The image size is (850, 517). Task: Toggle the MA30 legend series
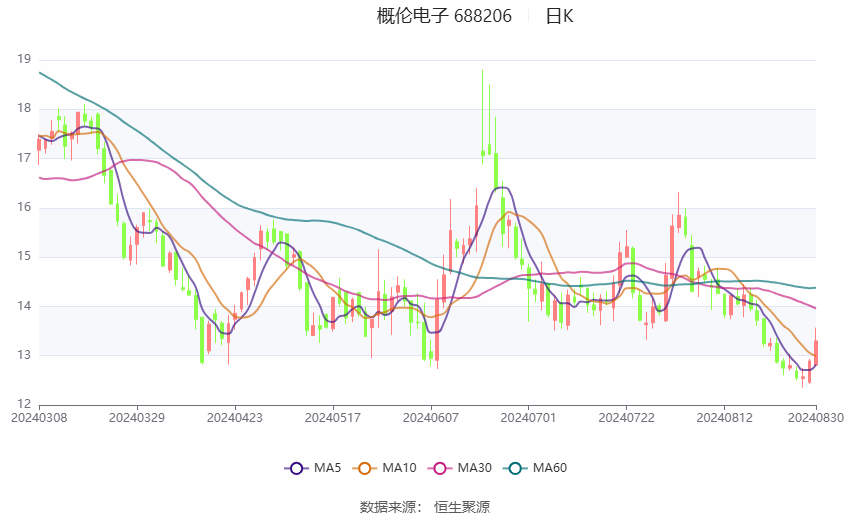click(x=460, y=468)
